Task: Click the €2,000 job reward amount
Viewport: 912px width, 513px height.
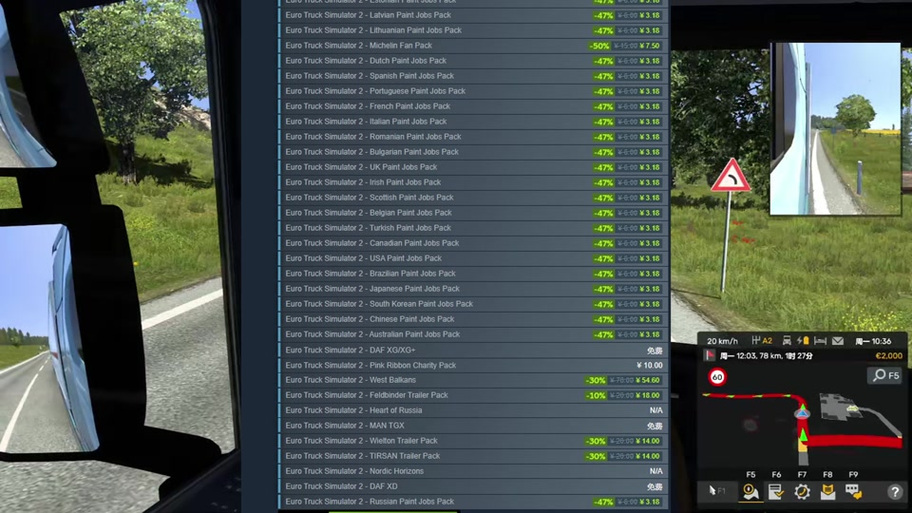Action: pyautogui.click(x=889, y=355)
